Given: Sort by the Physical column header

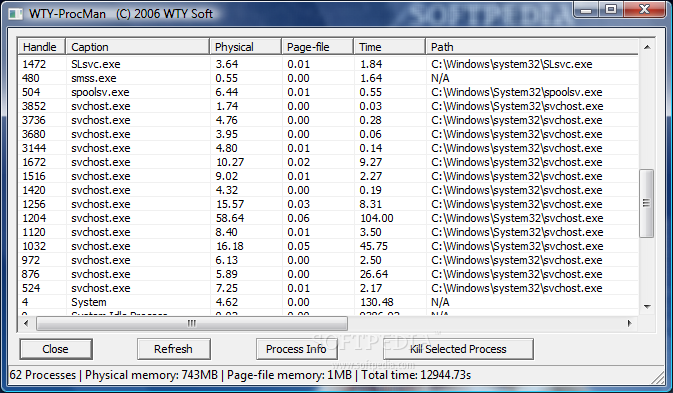Looking at the screenshot, I should [x=246, y=47].
